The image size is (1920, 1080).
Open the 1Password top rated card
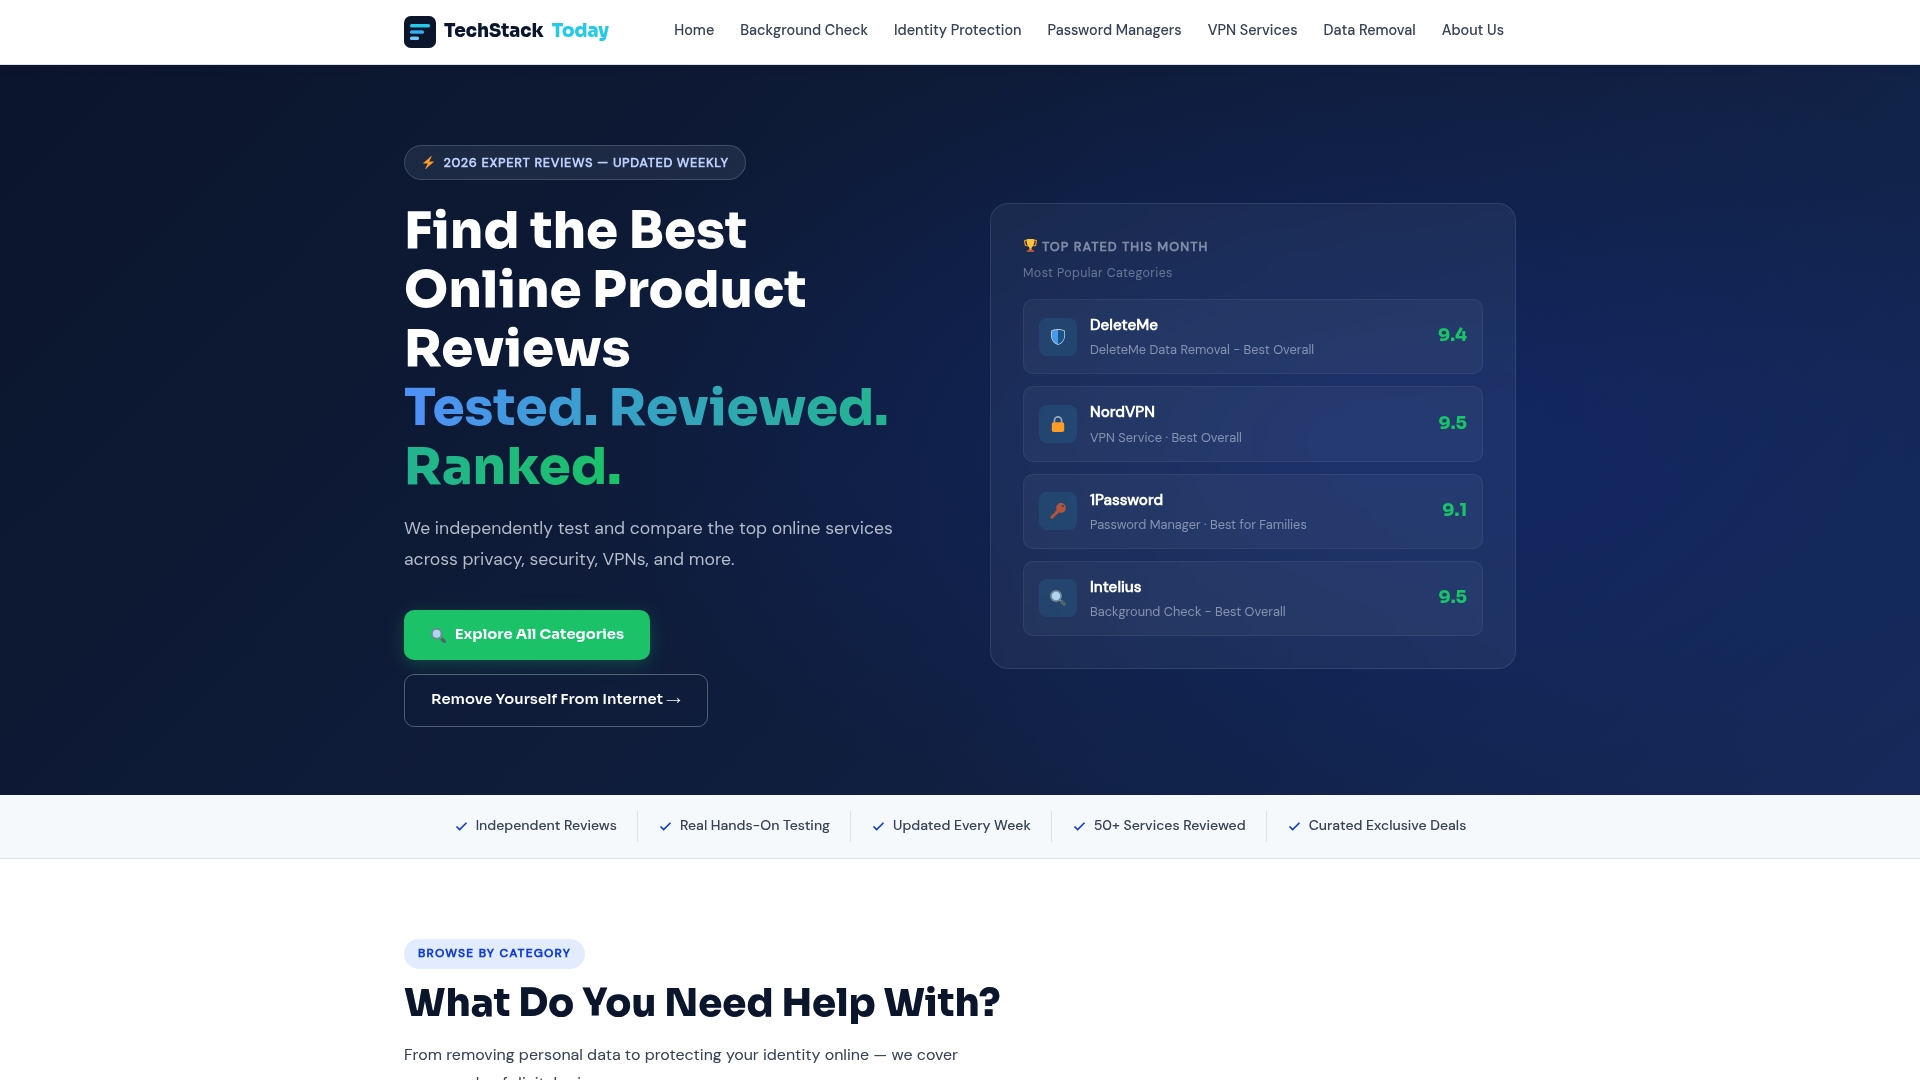click(1252, 511)
